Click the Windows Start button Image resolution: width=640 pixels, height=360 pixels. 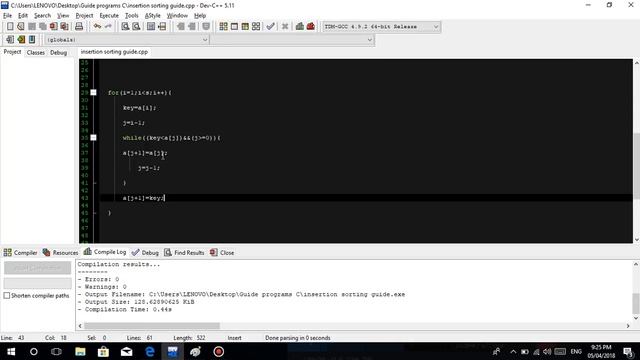(x=11, y=351)
